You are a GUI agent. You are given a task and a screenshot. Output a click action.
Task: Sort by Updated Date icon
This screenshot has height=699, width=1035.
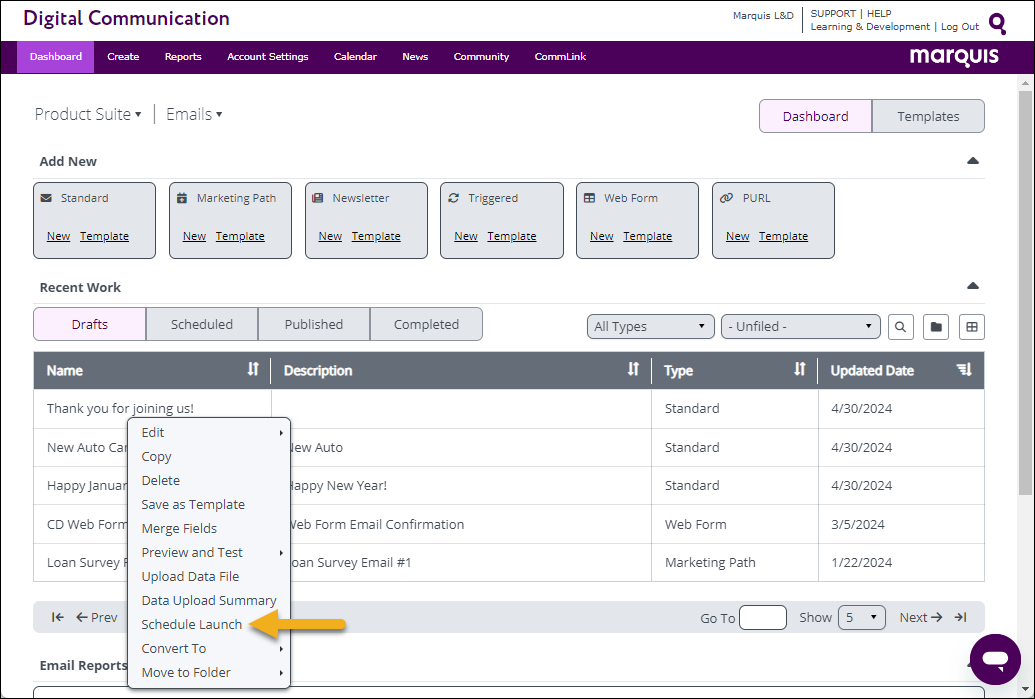tap(964, 370)
